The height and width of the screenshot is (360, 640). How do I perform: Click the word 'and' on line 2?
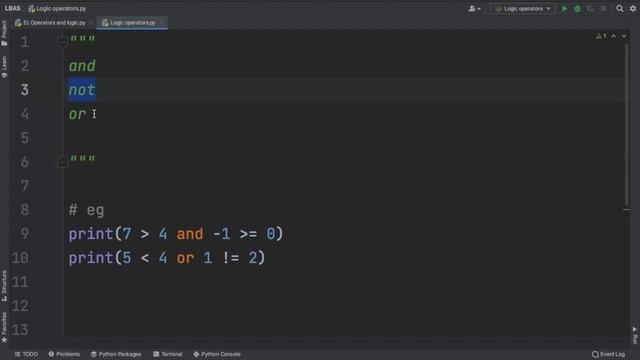coord(82,66)
